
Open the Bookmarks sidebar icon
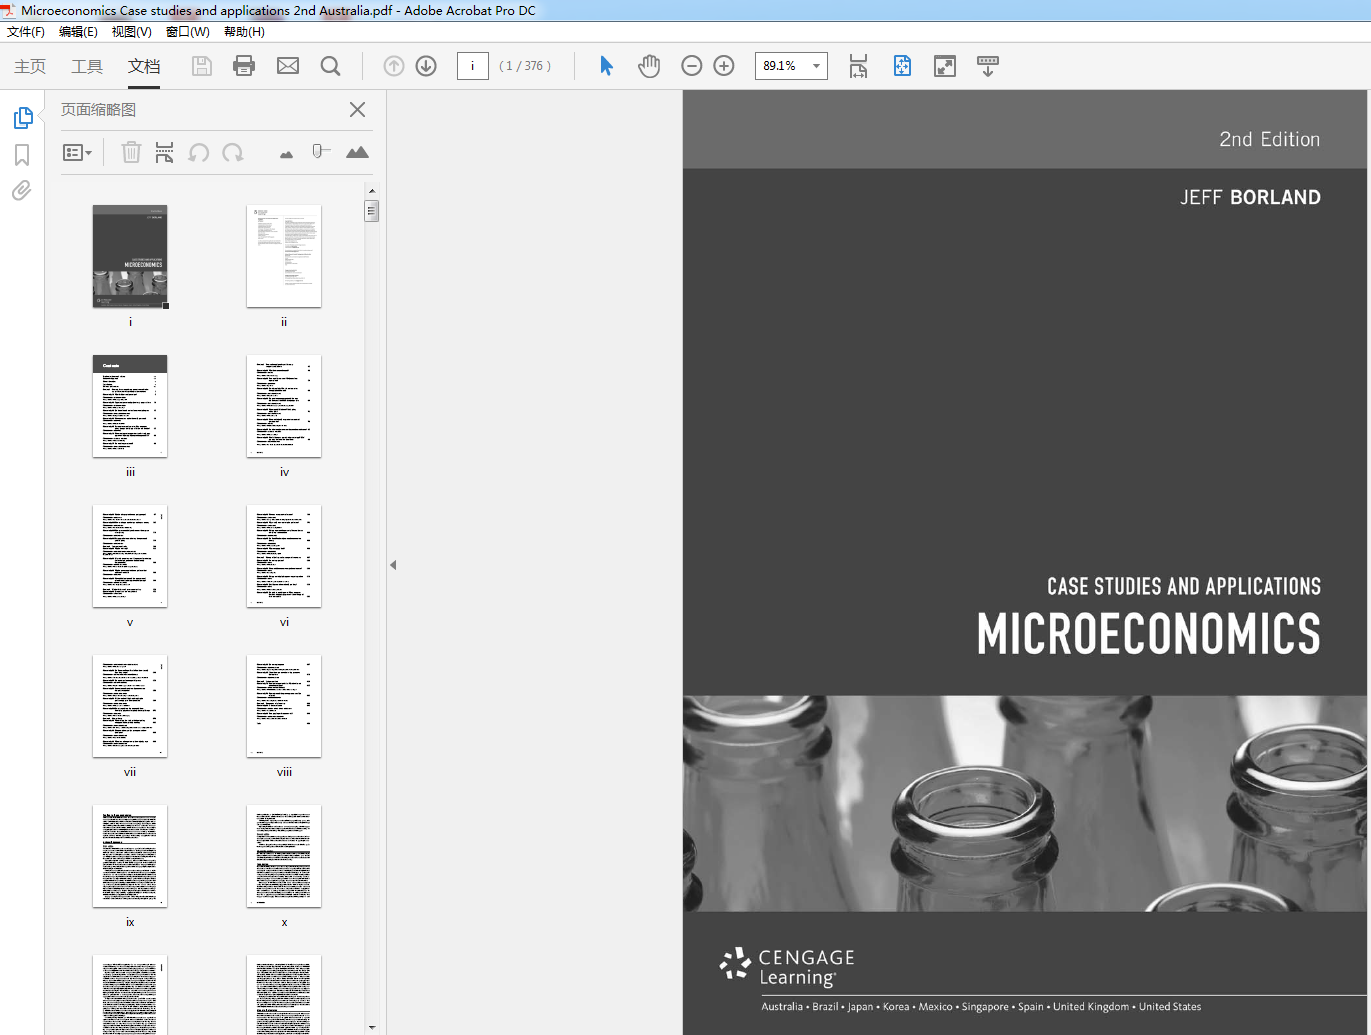coord(22,155)
